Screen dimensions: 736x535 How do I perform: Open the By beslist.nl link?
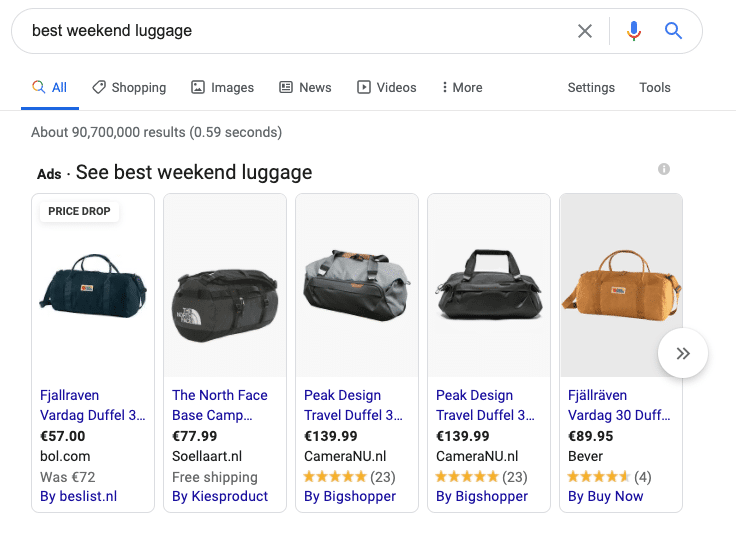[78, 496]
